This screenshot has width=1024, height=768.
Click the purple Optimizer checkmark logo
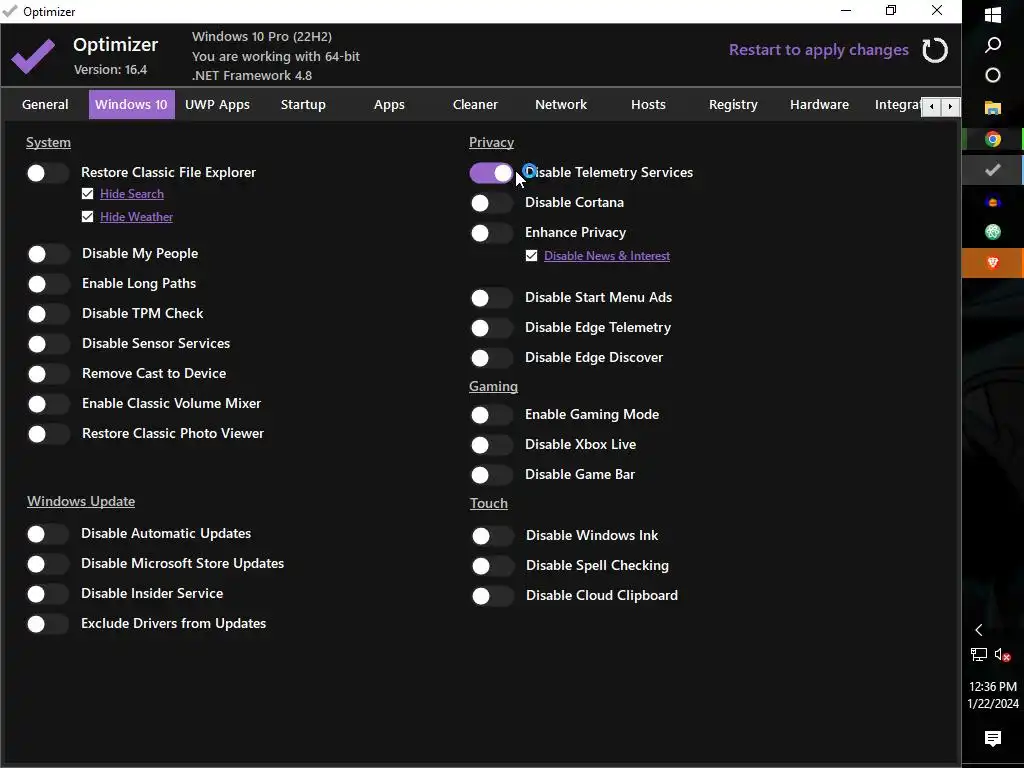[x=33, y=56]
